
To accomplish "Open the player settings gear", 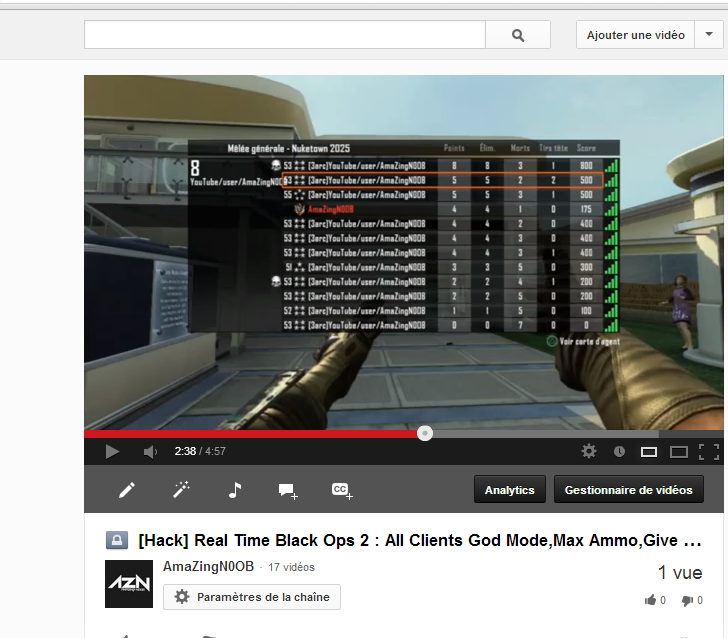I will 589,451.
